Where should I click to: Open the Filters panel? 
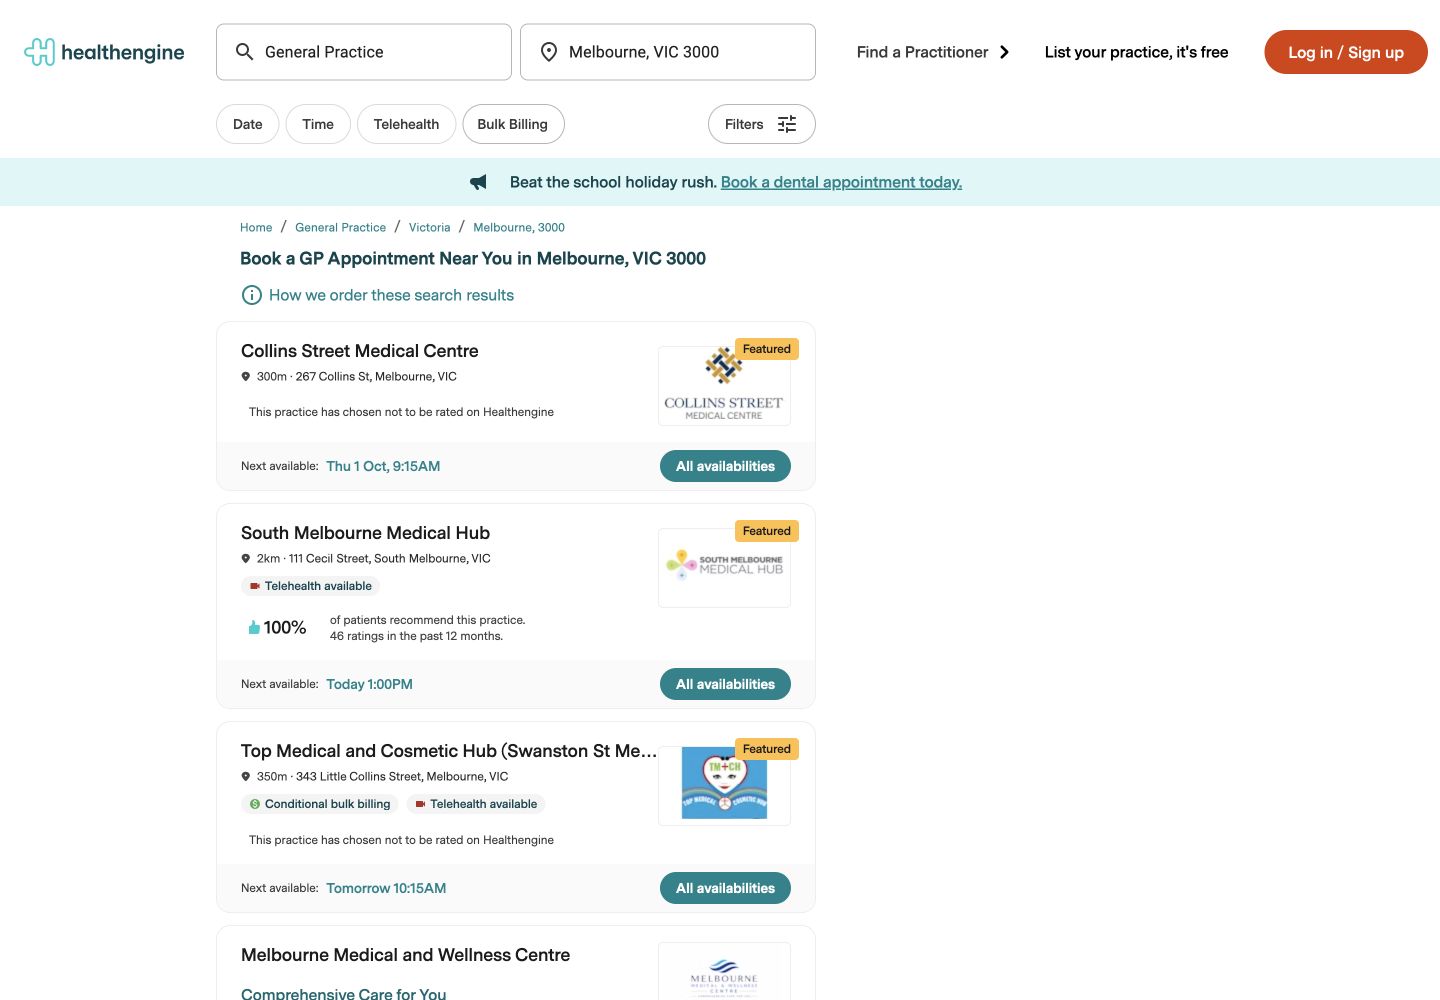click(x=761, y=124)
